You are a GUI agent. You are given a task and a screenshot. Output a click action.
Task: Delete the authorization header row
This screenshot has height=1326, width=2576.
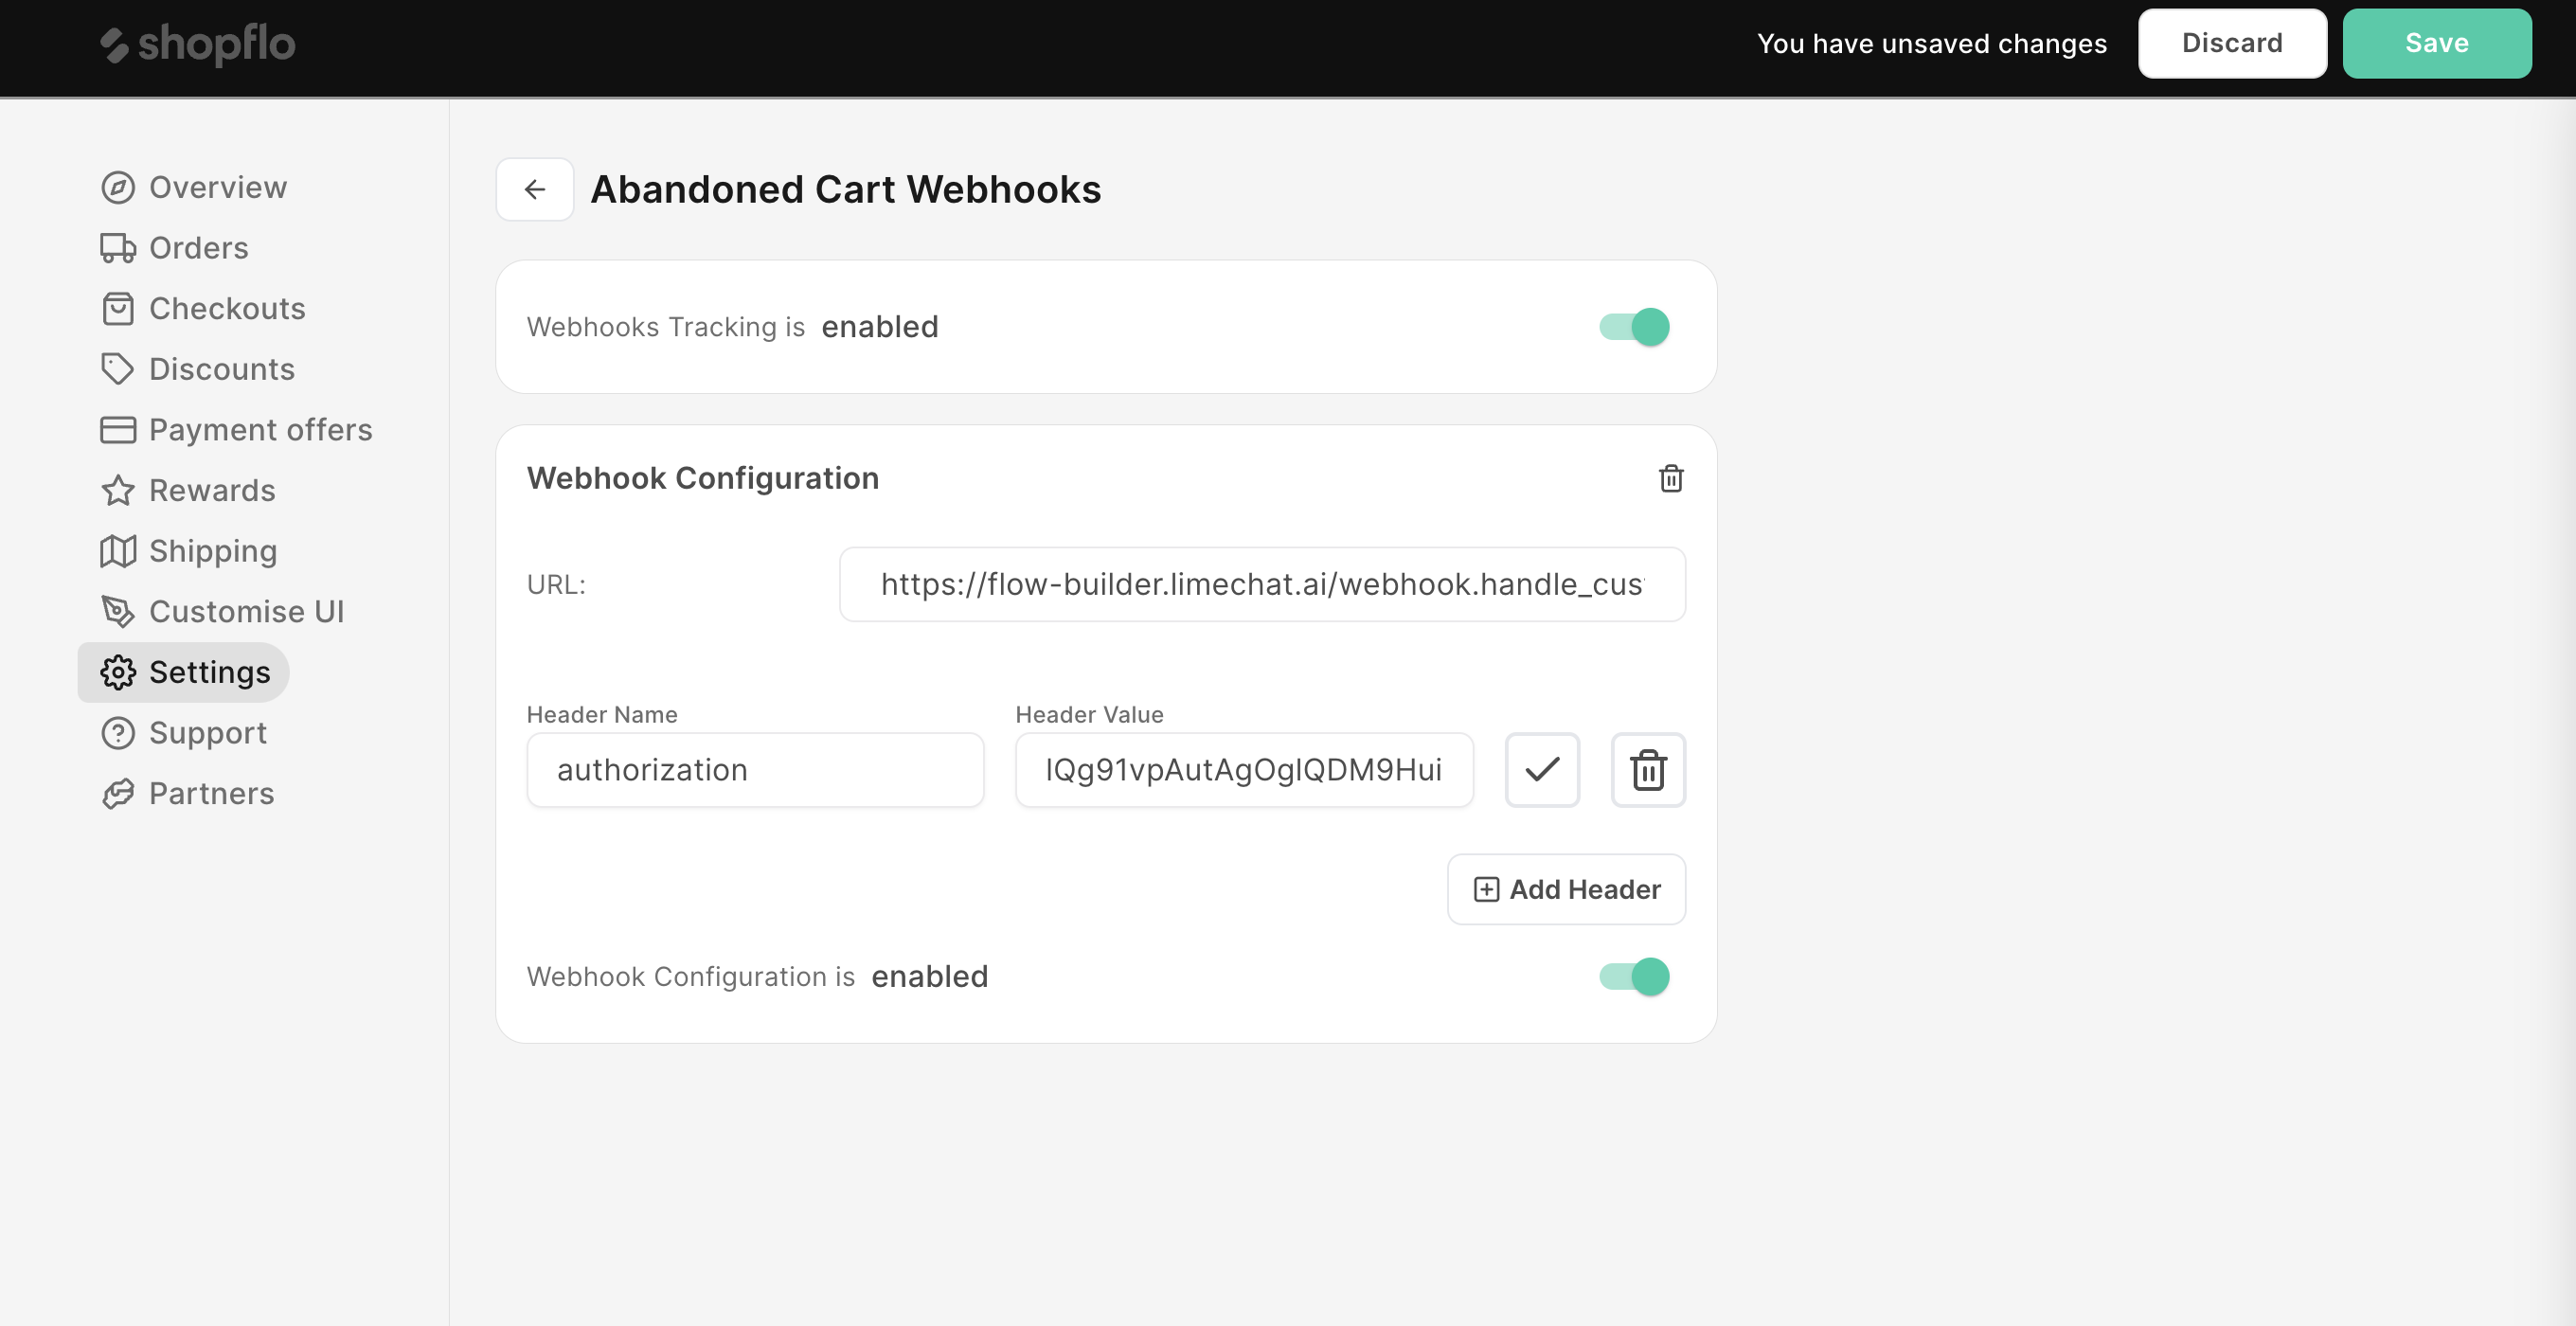tap(1648, 770)
